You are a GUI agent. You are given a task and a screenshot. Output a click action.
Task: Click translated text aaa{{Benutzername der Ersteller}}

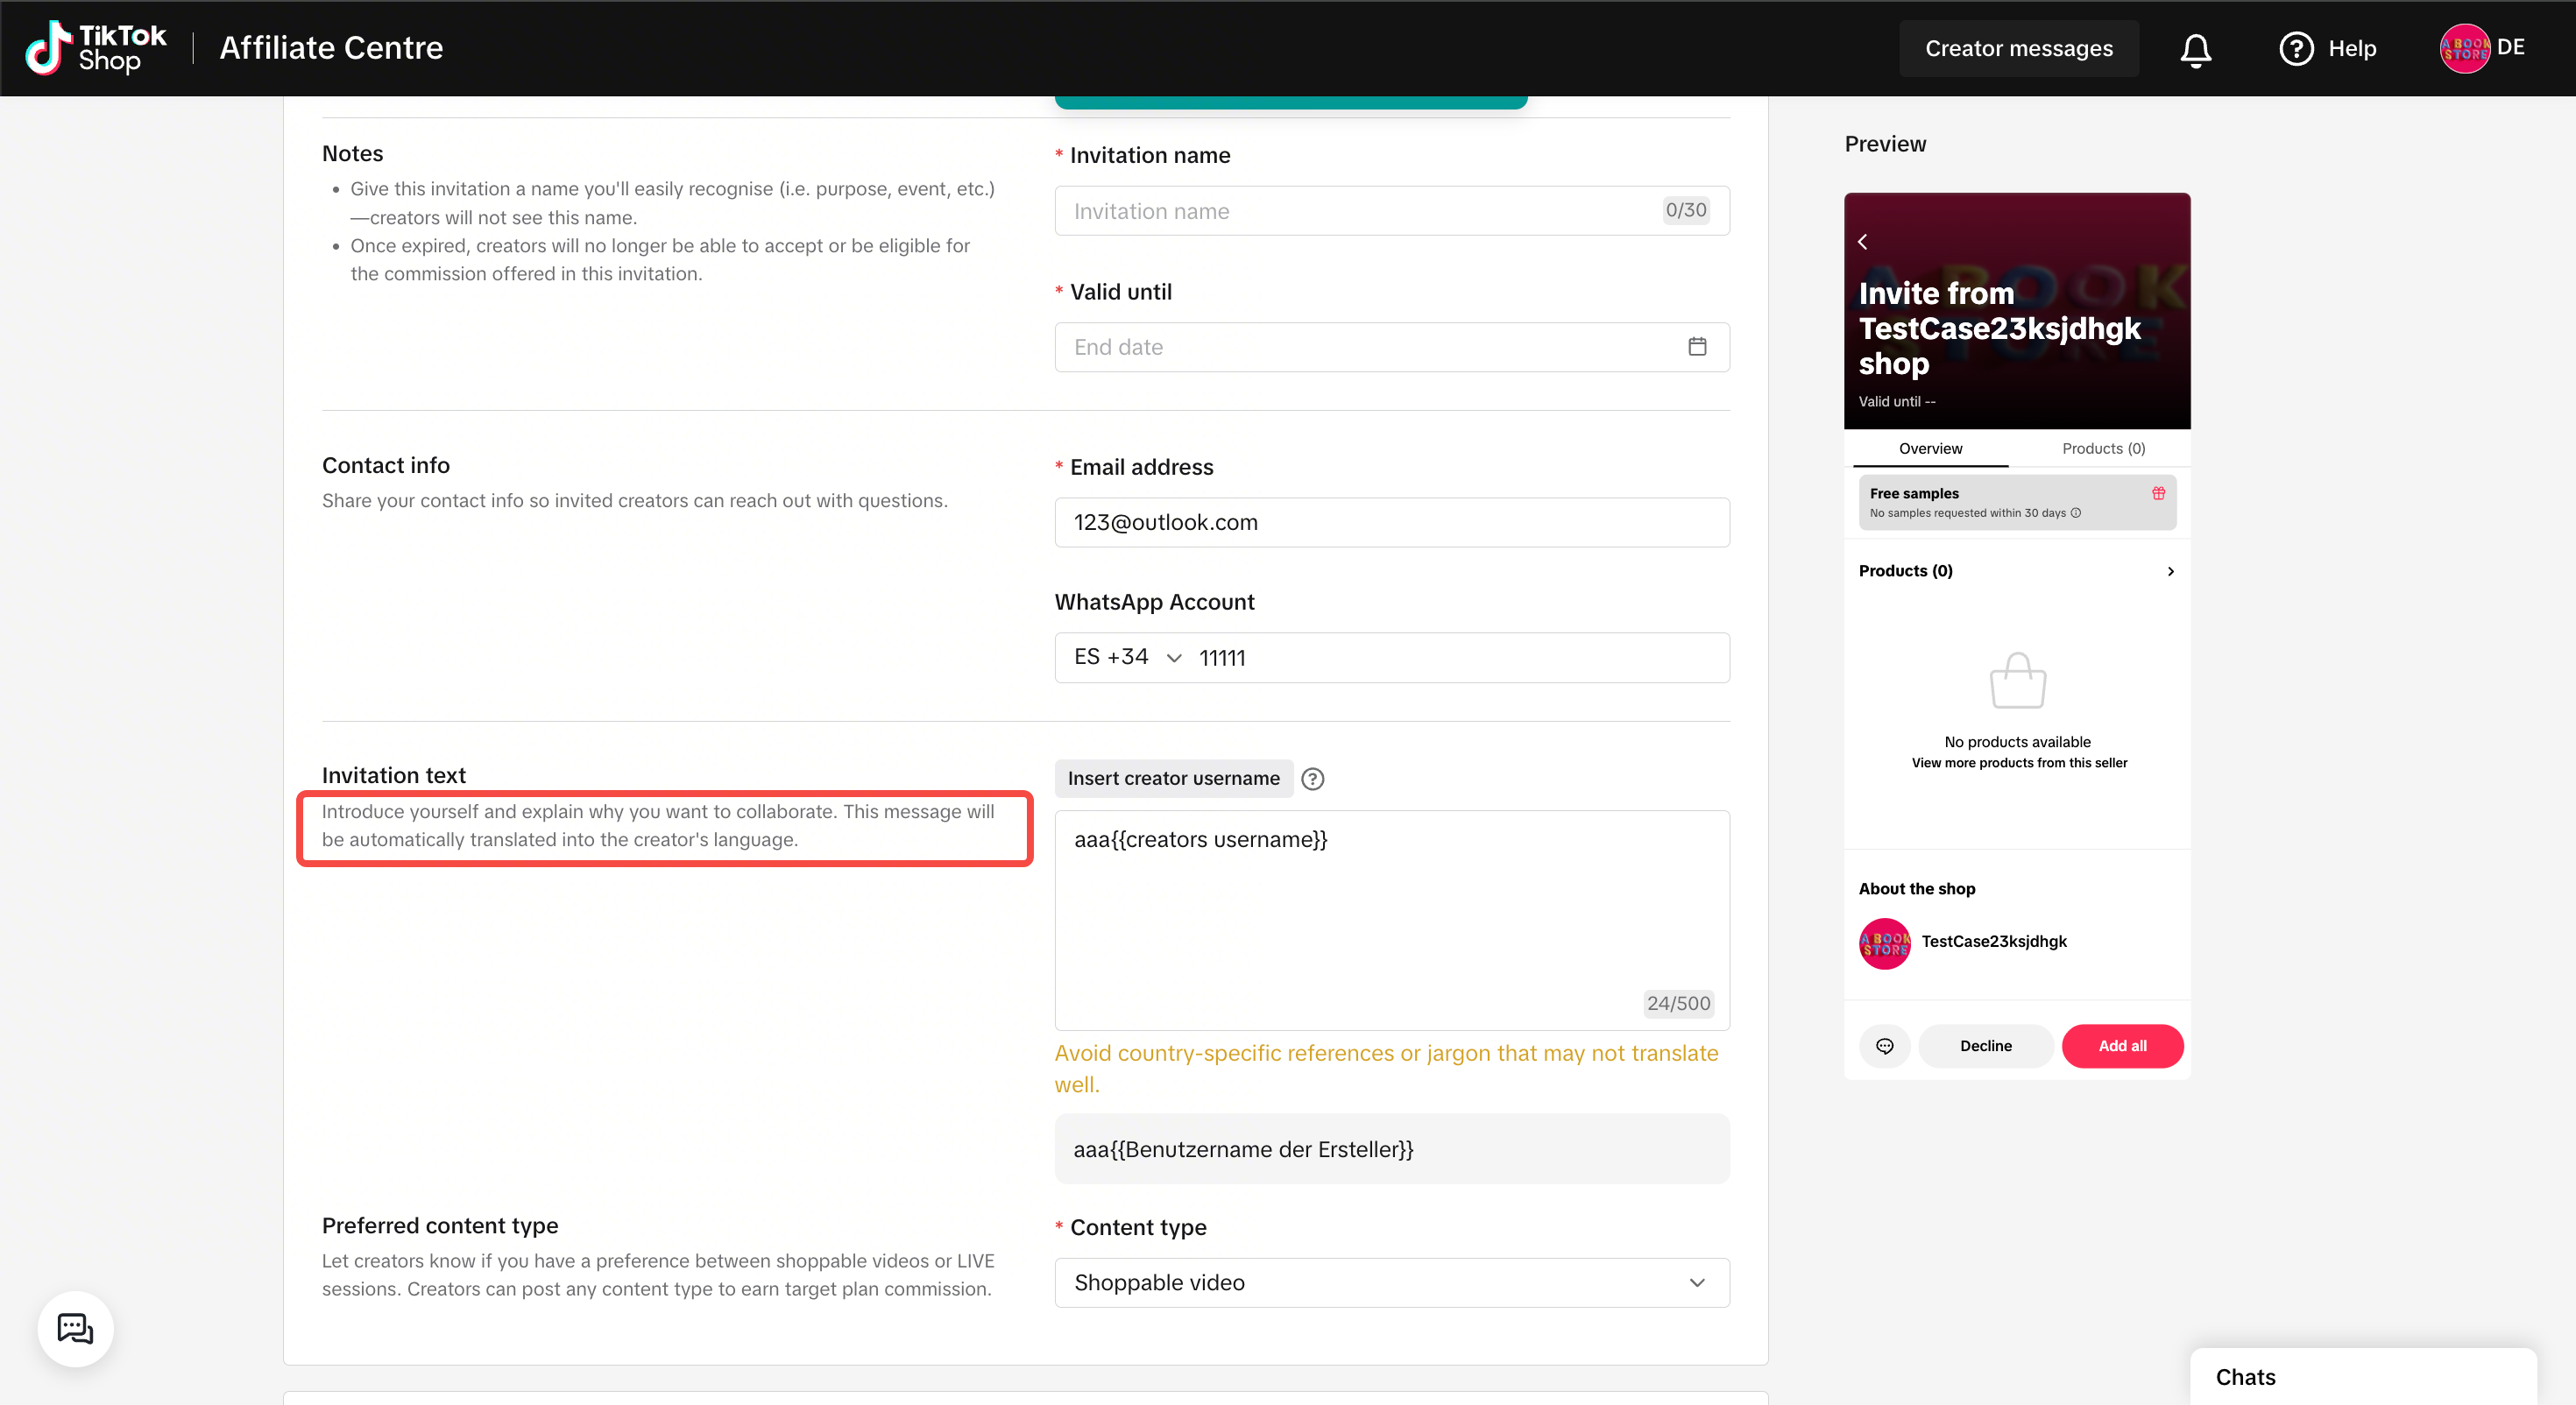(x=1243, y=1150)
